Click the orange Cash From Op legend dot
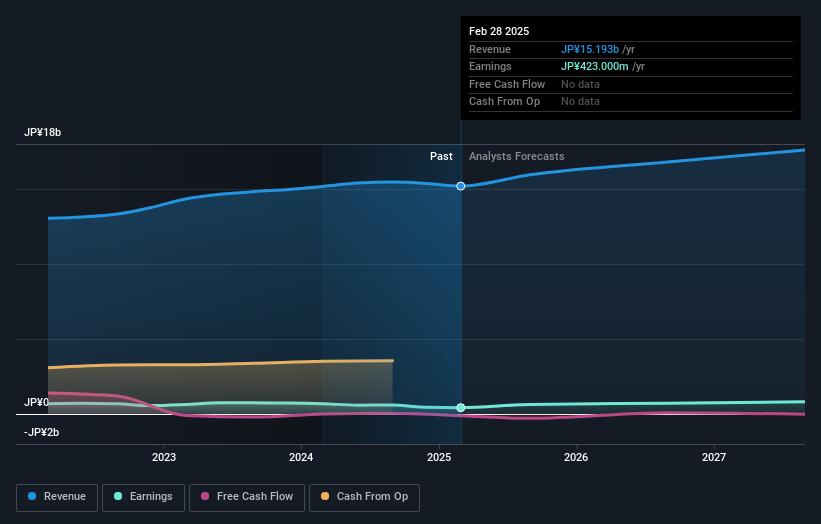 point(325,496)
